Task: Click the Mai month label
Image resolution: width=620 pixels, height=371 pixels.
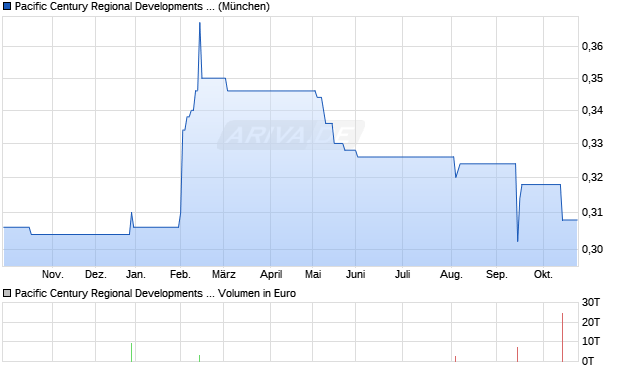Action: (x=313, y=274)
